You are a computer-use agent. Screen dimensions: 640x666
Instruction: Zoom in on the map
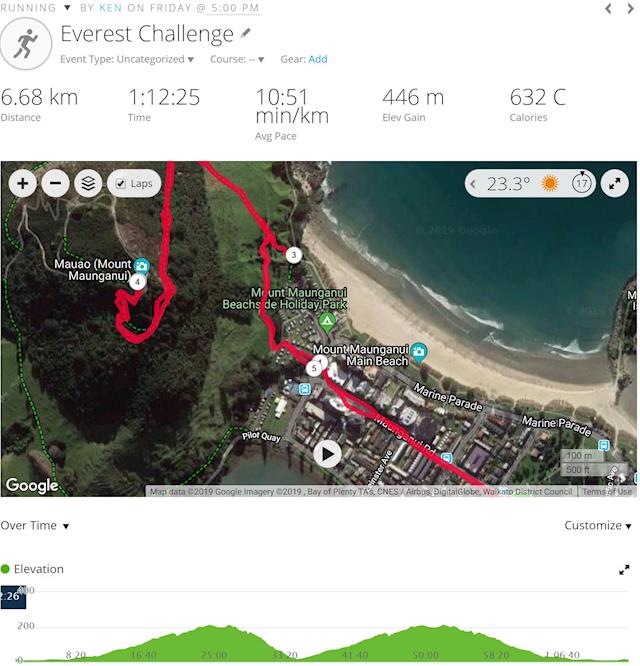point(23,183)
